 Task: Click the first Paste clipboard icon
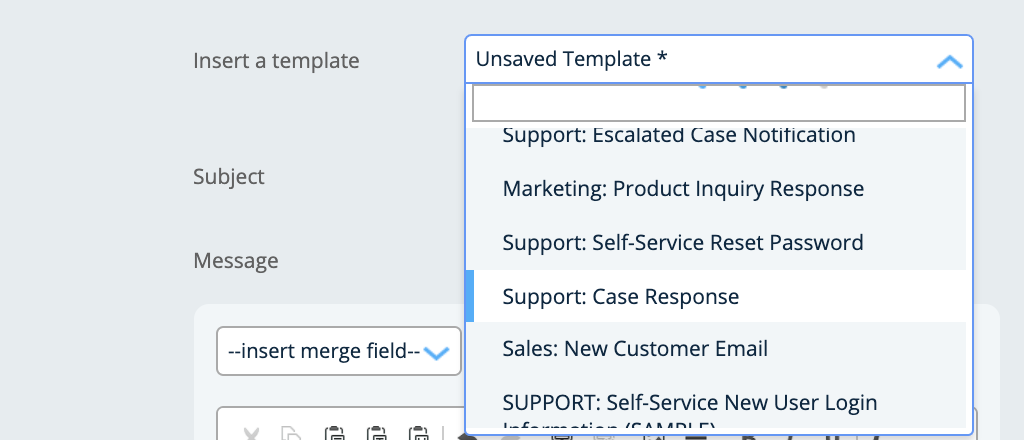point(334,433)
